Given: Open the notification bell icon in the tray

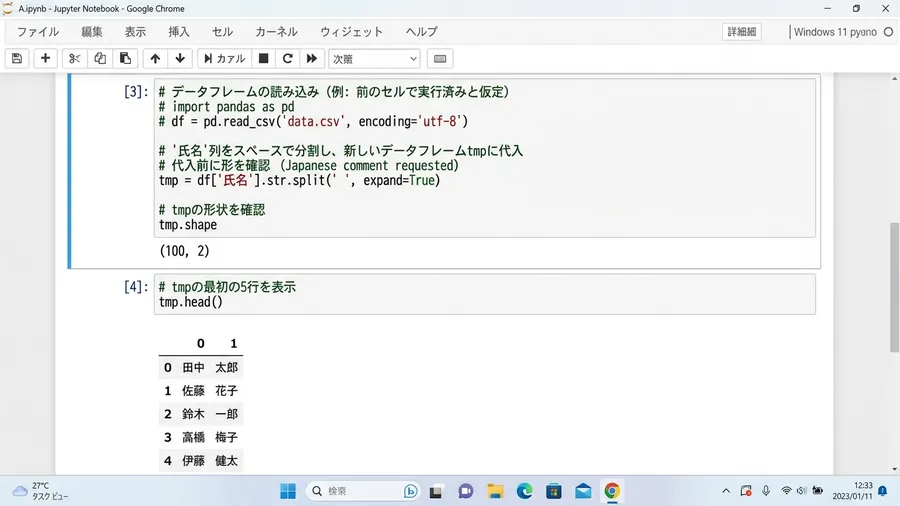Looking at the screenshot, I should [883, 491].
